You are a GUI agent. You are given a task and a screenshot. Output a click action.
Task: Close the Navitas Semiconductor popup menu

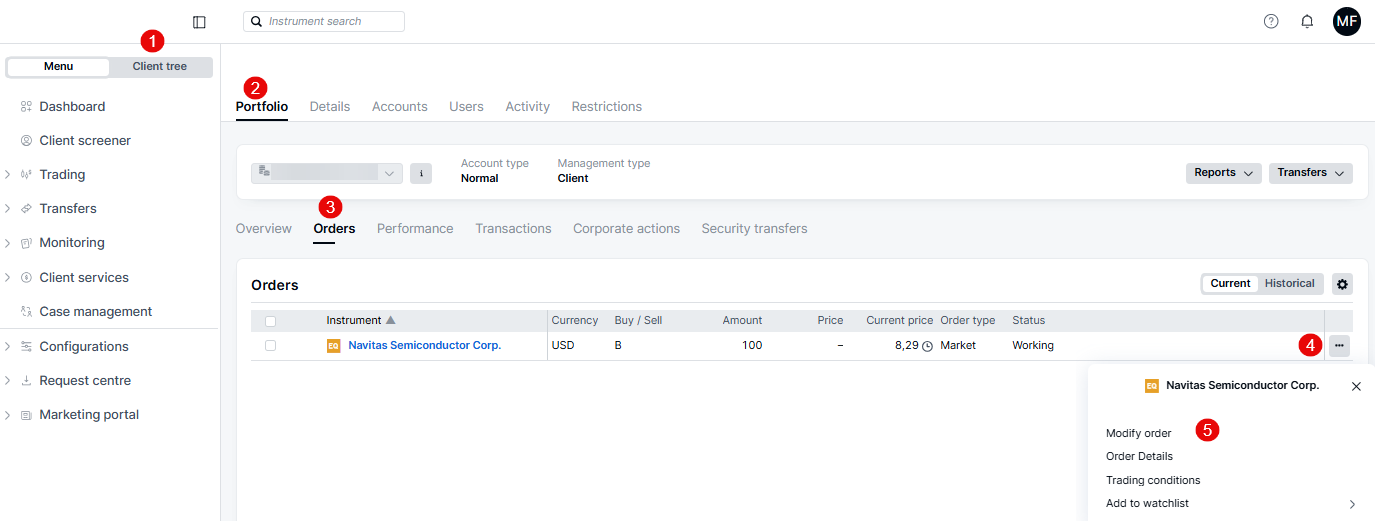(x=1356, y=386)
